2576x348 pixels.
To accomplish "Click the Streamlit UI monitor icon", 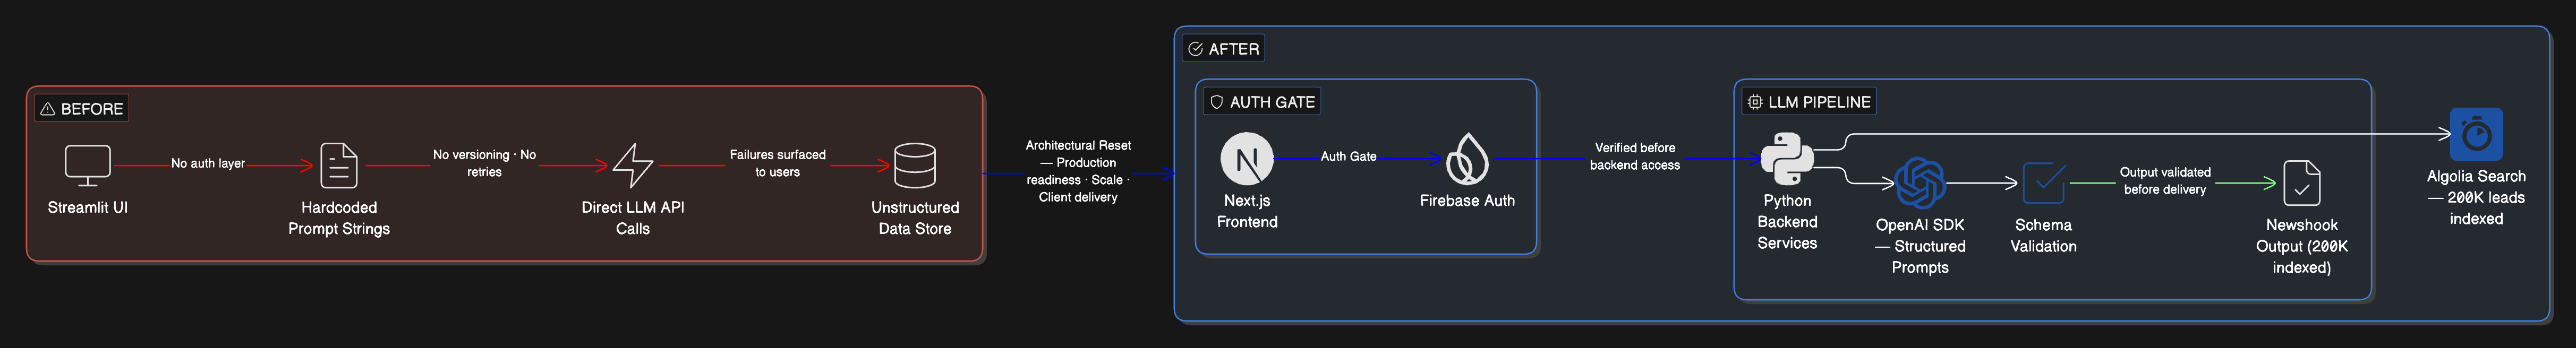I will point(87,164).
